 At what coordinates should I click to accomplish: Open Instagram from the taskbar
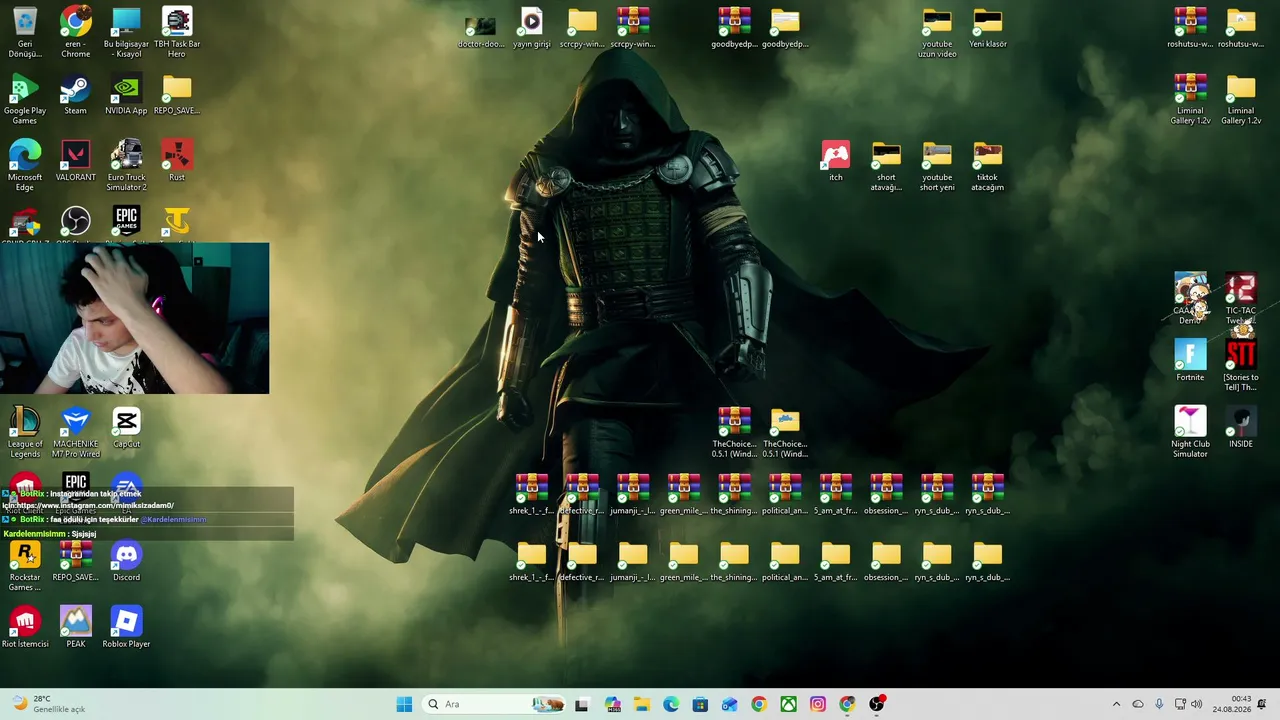[x=818, y=704]
